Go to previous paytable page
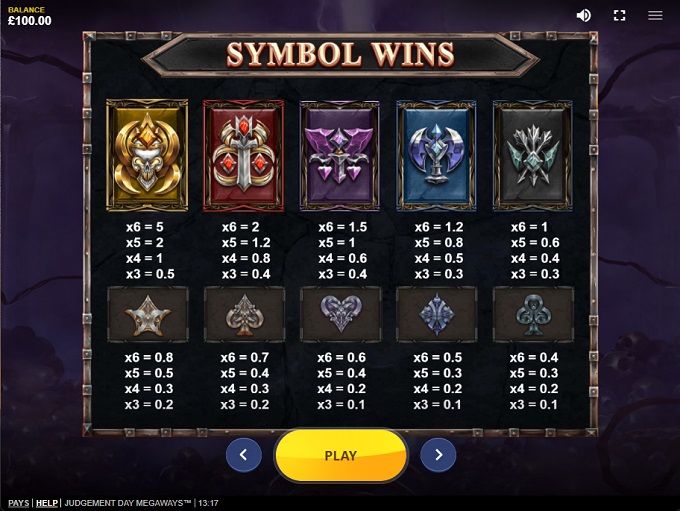680x511 pixels. pos(244,455)
